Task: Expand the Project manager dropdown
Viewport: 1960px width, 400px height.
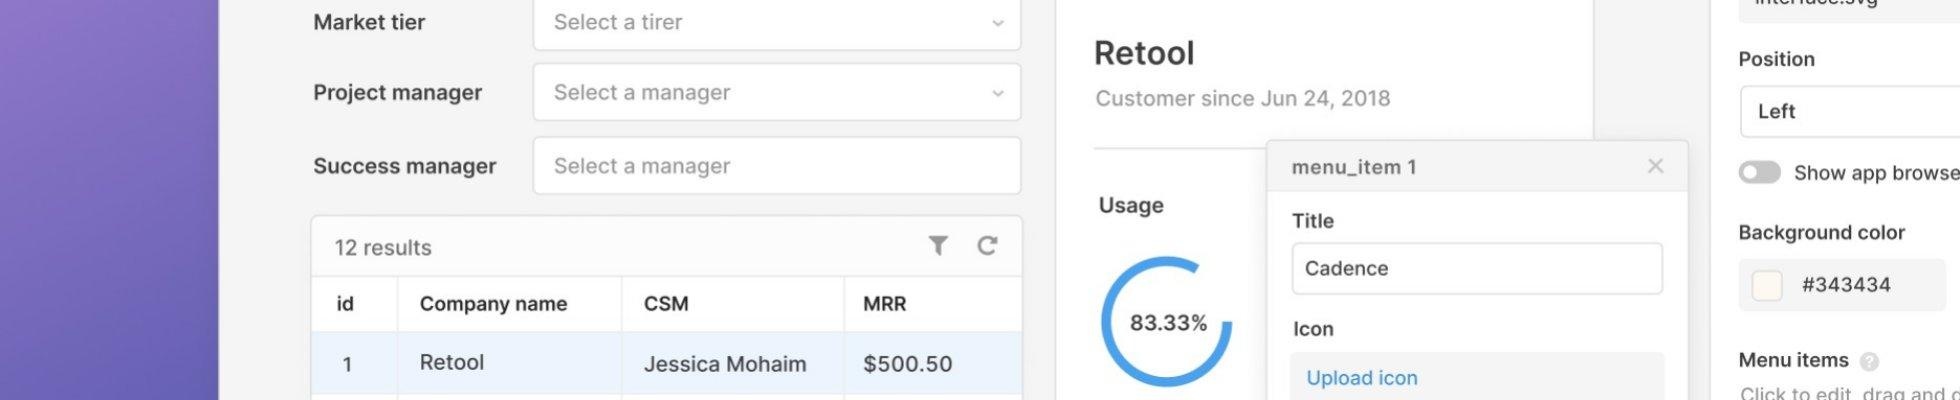Action: pos(776,93)
